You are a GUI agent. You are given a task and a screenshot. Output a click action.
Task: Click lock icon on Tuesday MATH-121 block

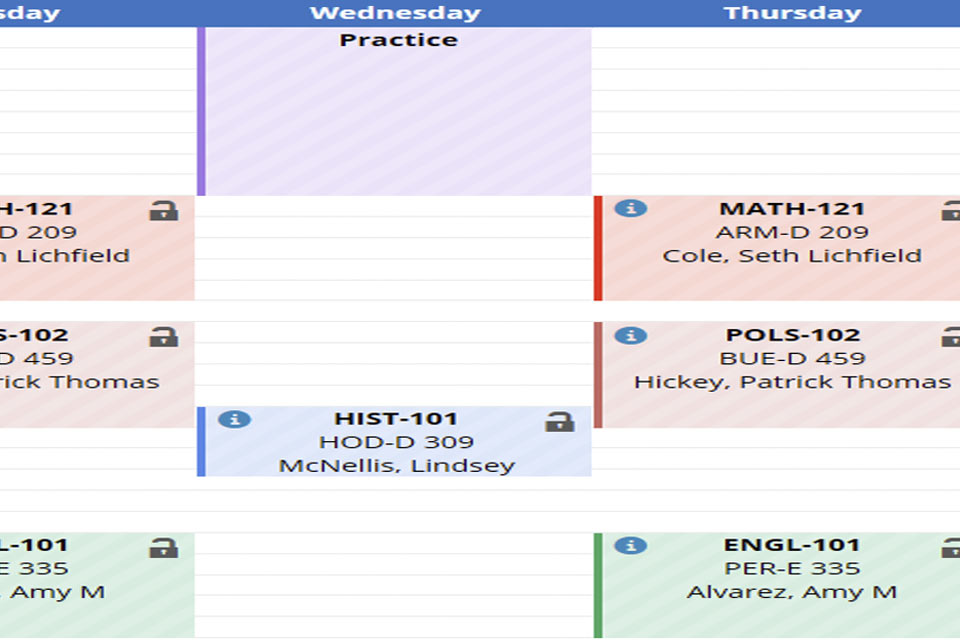(x=164, y=210)
